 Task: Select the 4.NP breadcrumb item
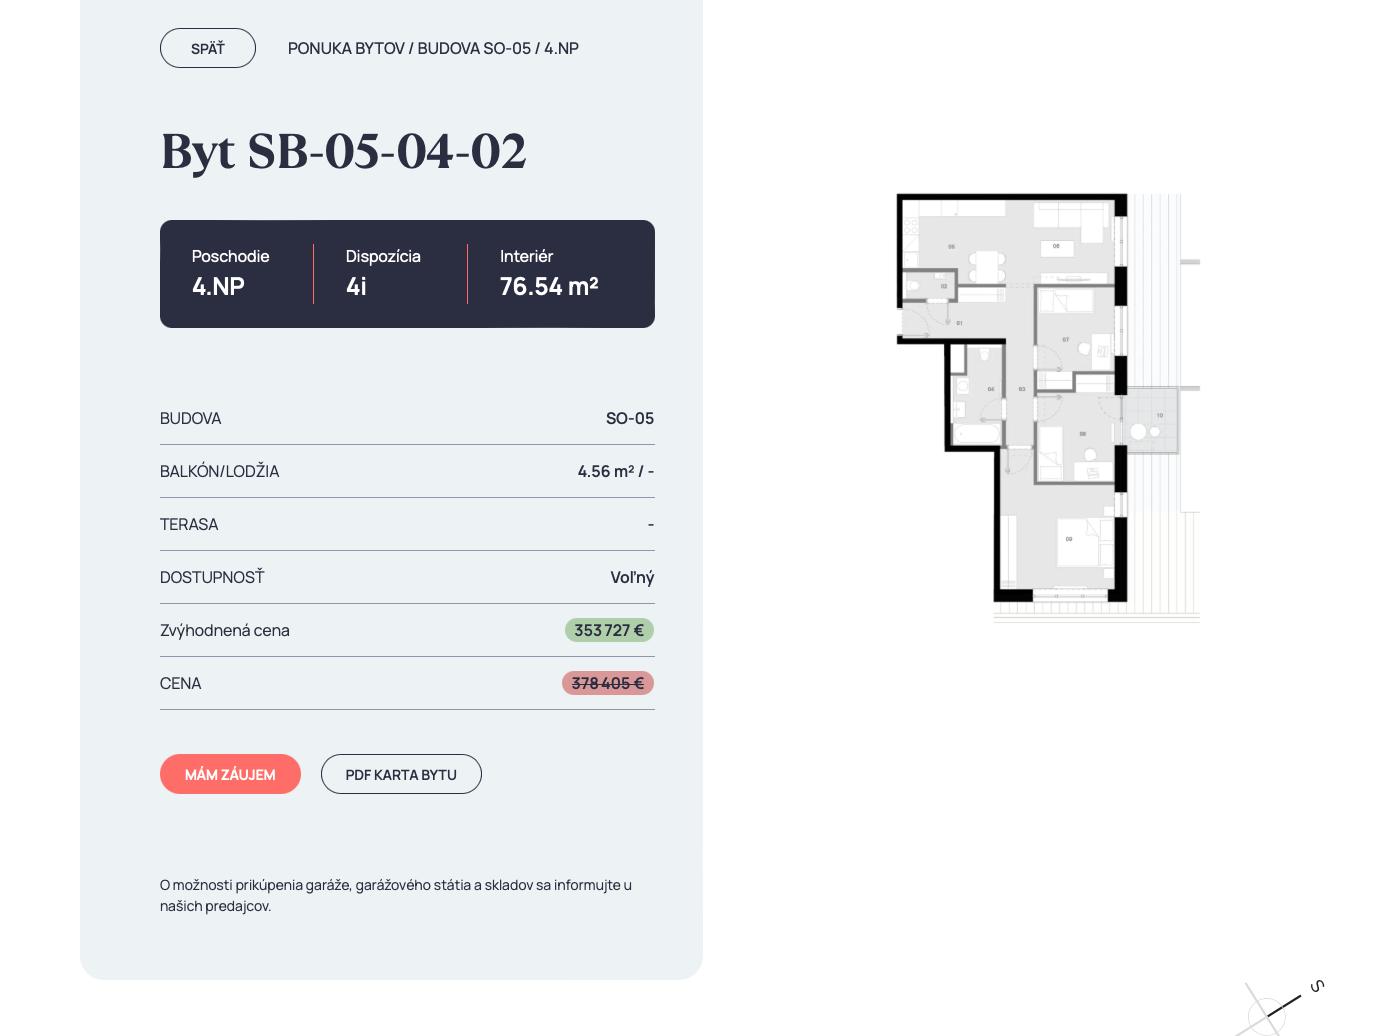(x=561, y=48)
